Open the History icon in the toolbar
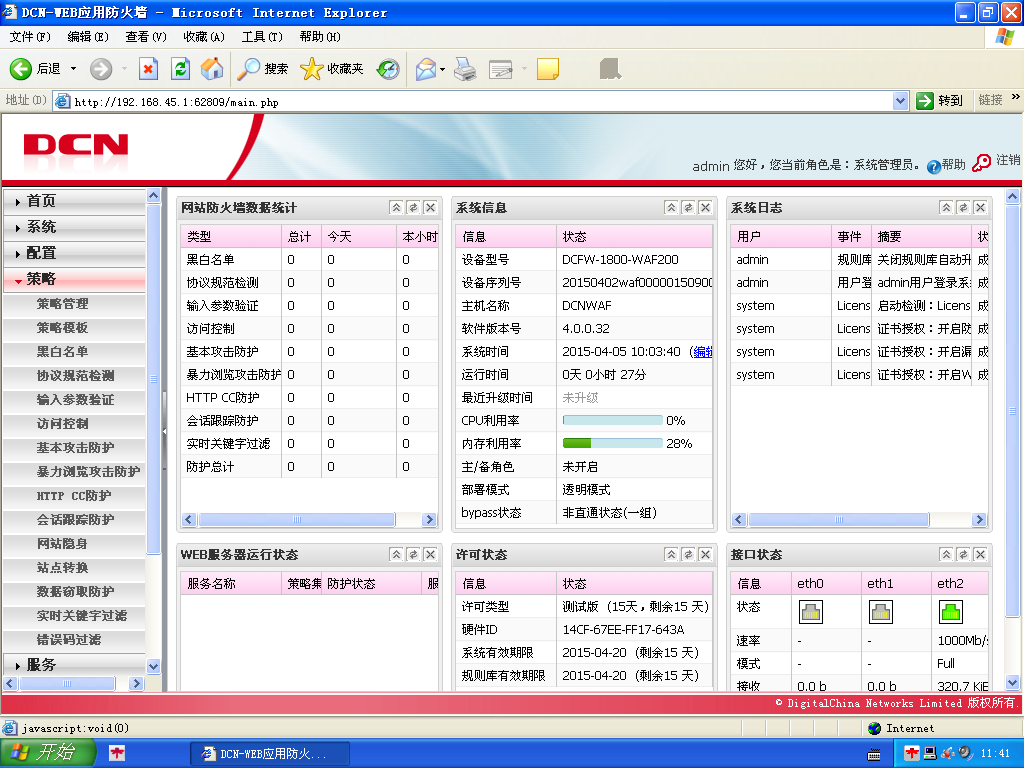 (x=388, y=69)
